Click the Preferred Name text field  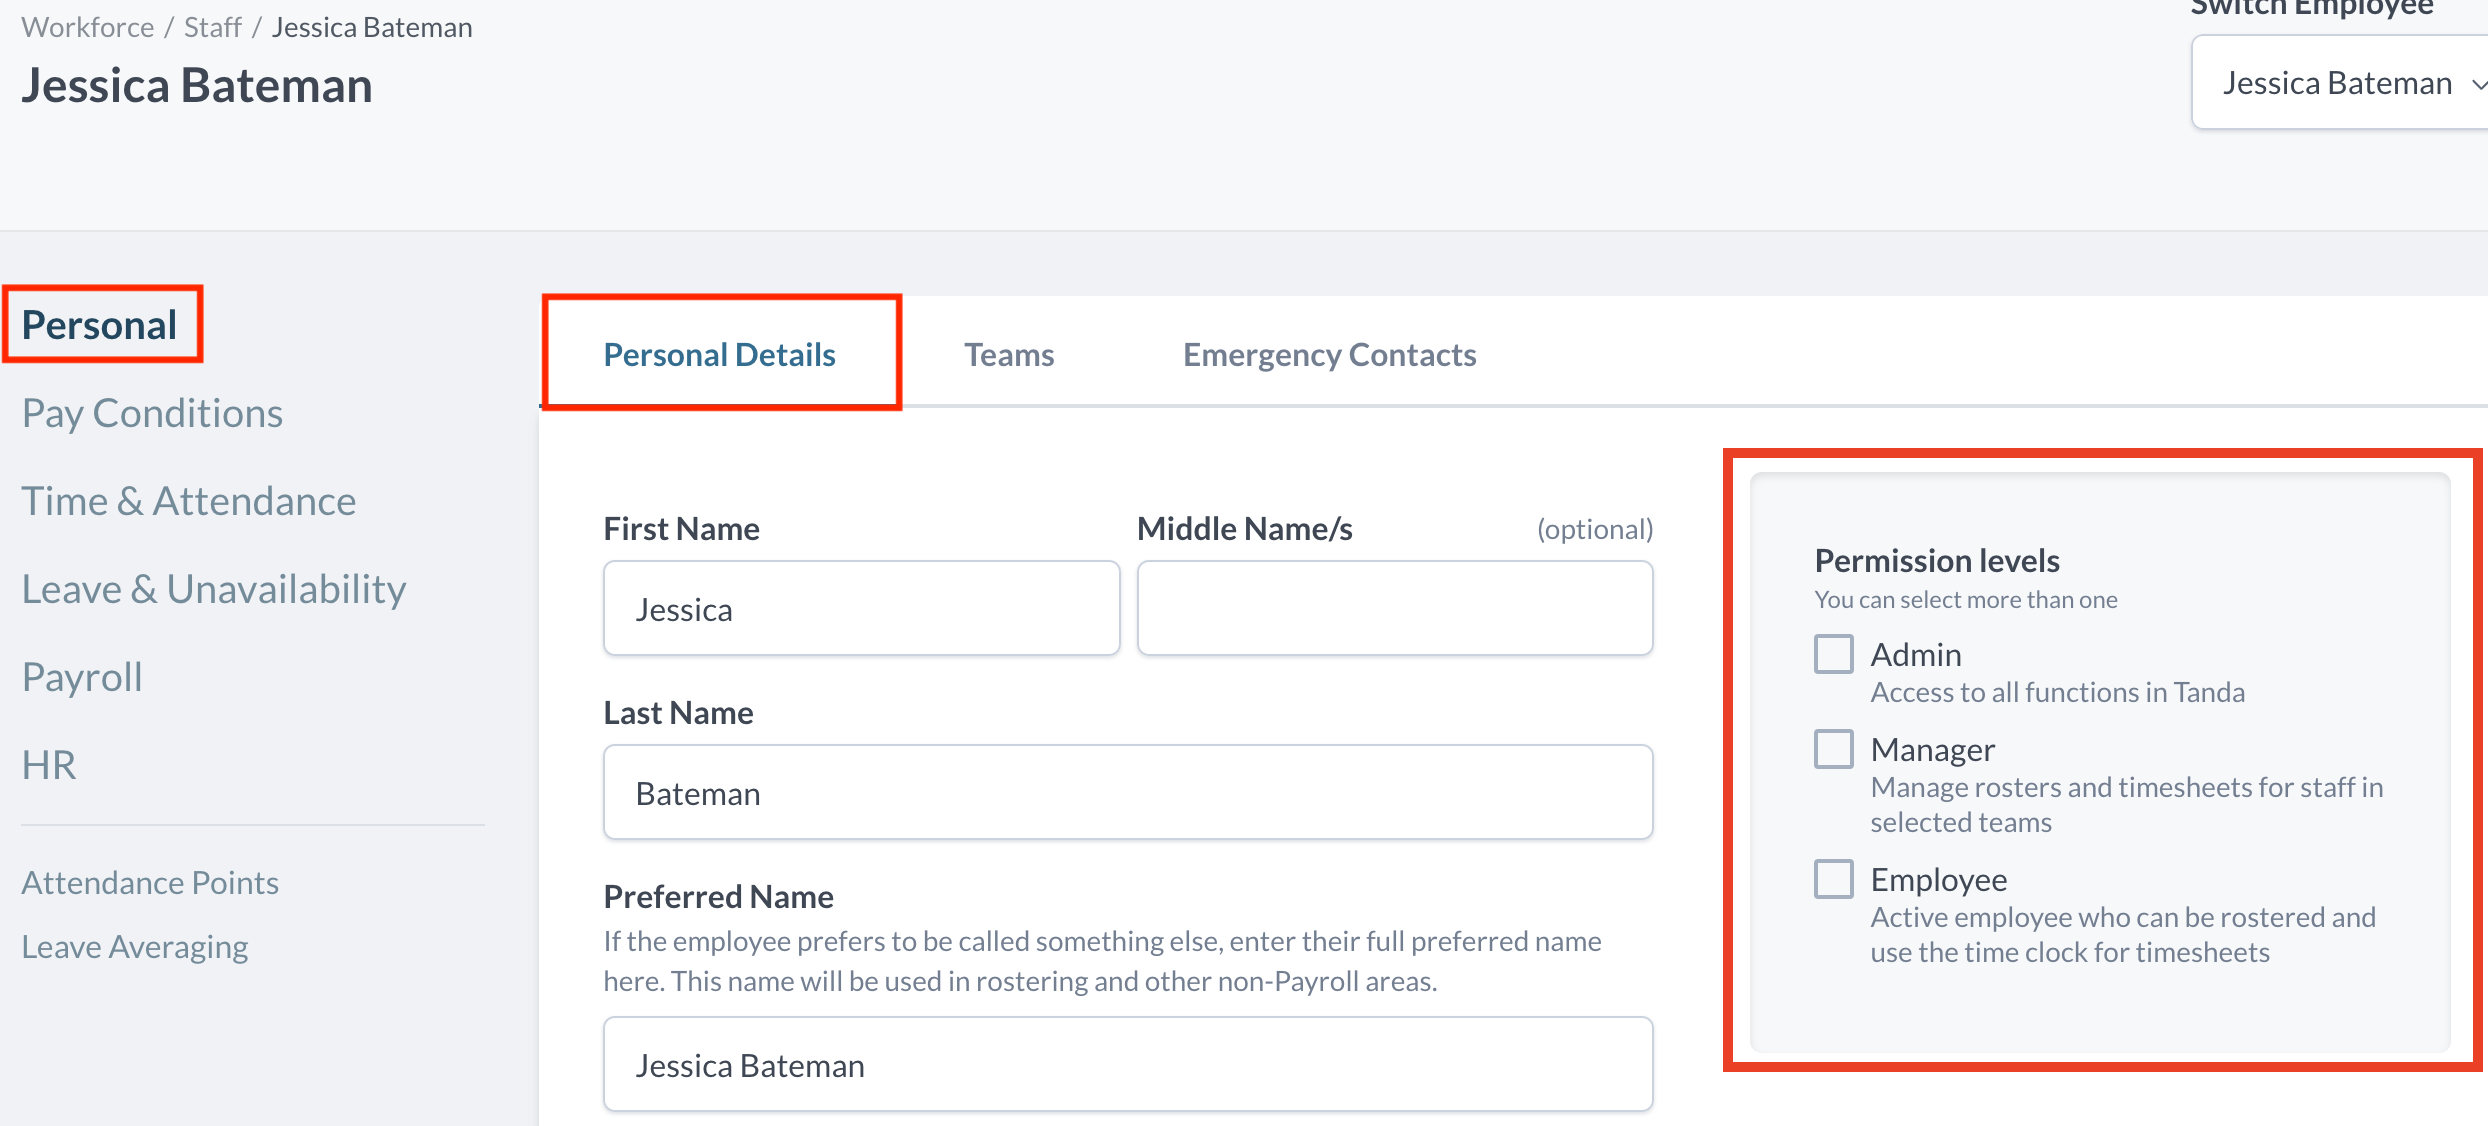[x=1127, y=1064]
